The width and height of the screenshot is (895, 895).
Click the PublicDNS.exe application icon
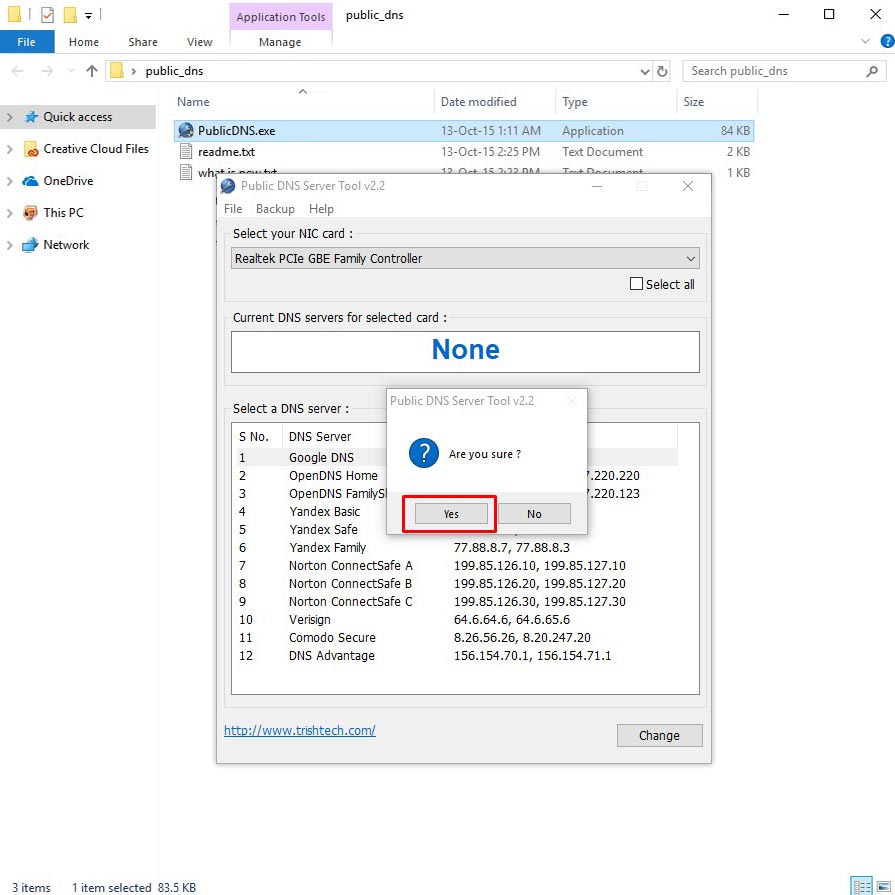point(185,131)
